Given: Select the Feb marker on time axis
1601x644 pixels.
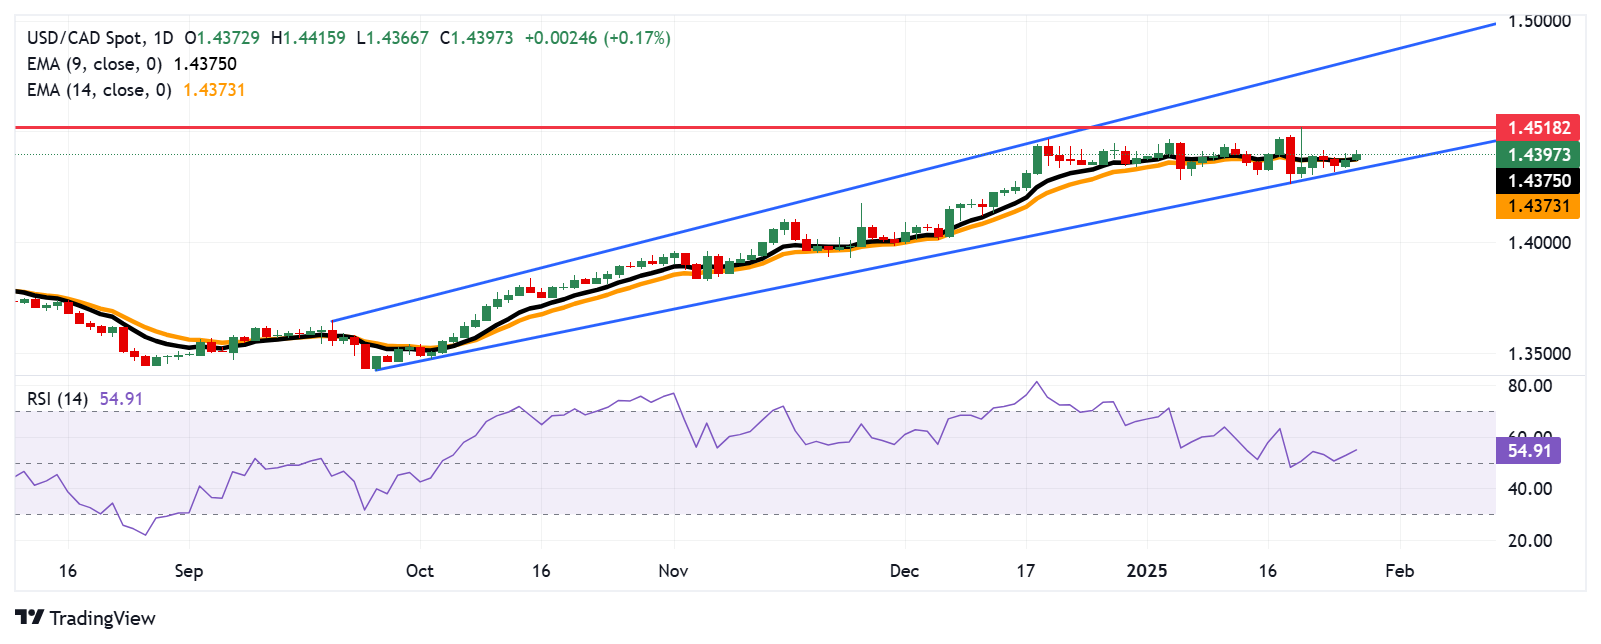Looking at the screenshot, I should (x=1400, y=571).
